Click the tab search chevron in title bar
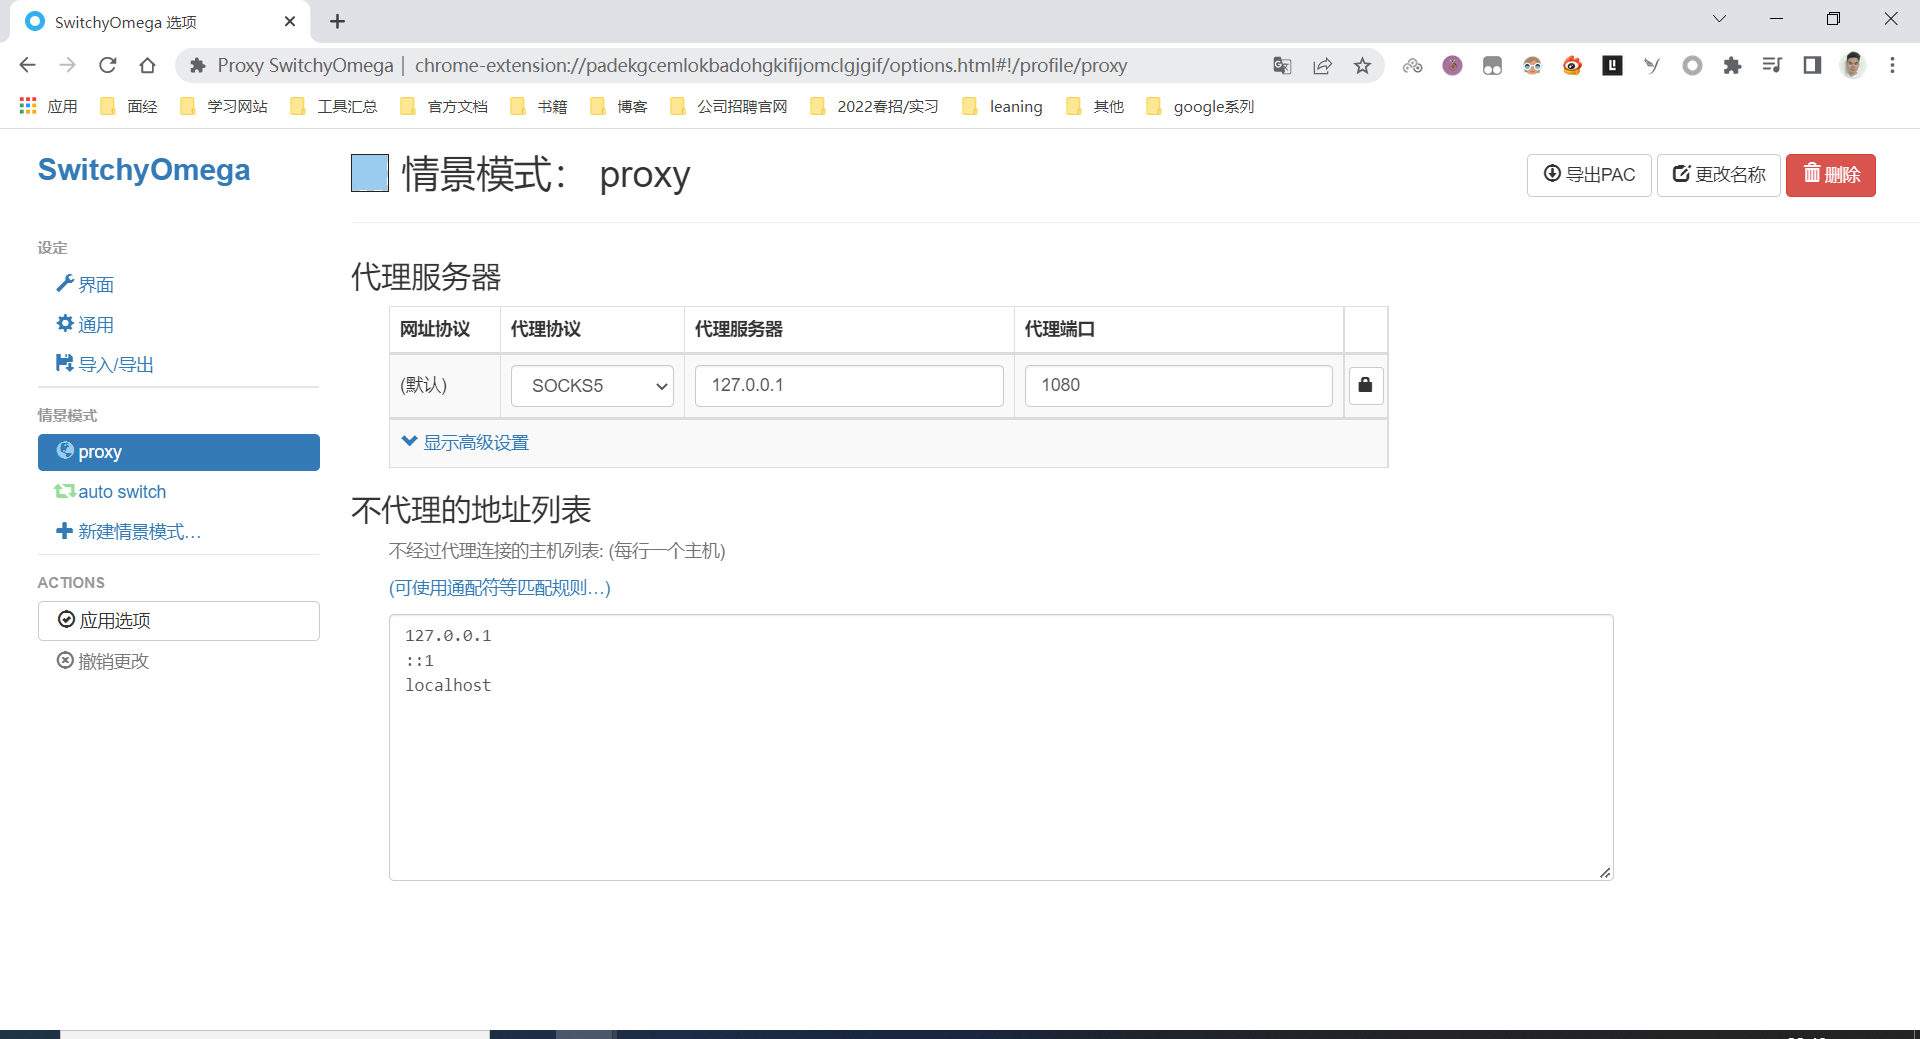The width and height of the screenshot is (1920, 1039). pos(1720,19)
